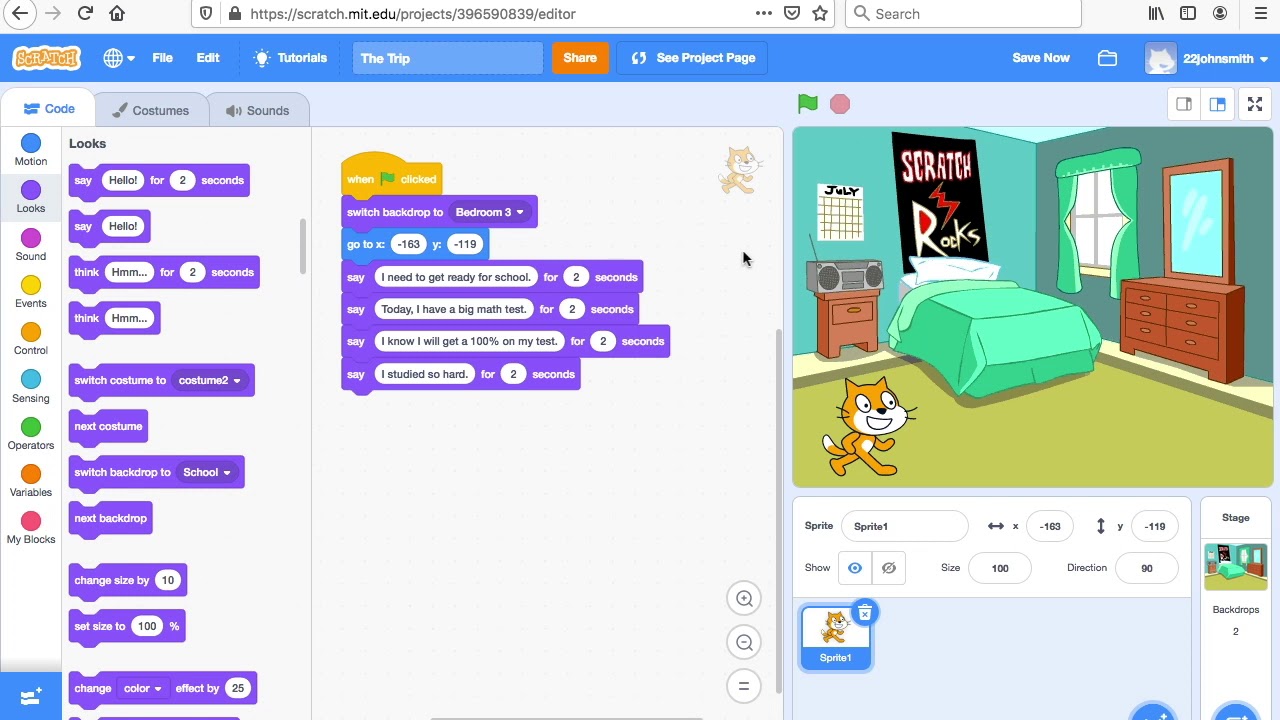
Task: Select the Looks block category
Action: point(31,198)
